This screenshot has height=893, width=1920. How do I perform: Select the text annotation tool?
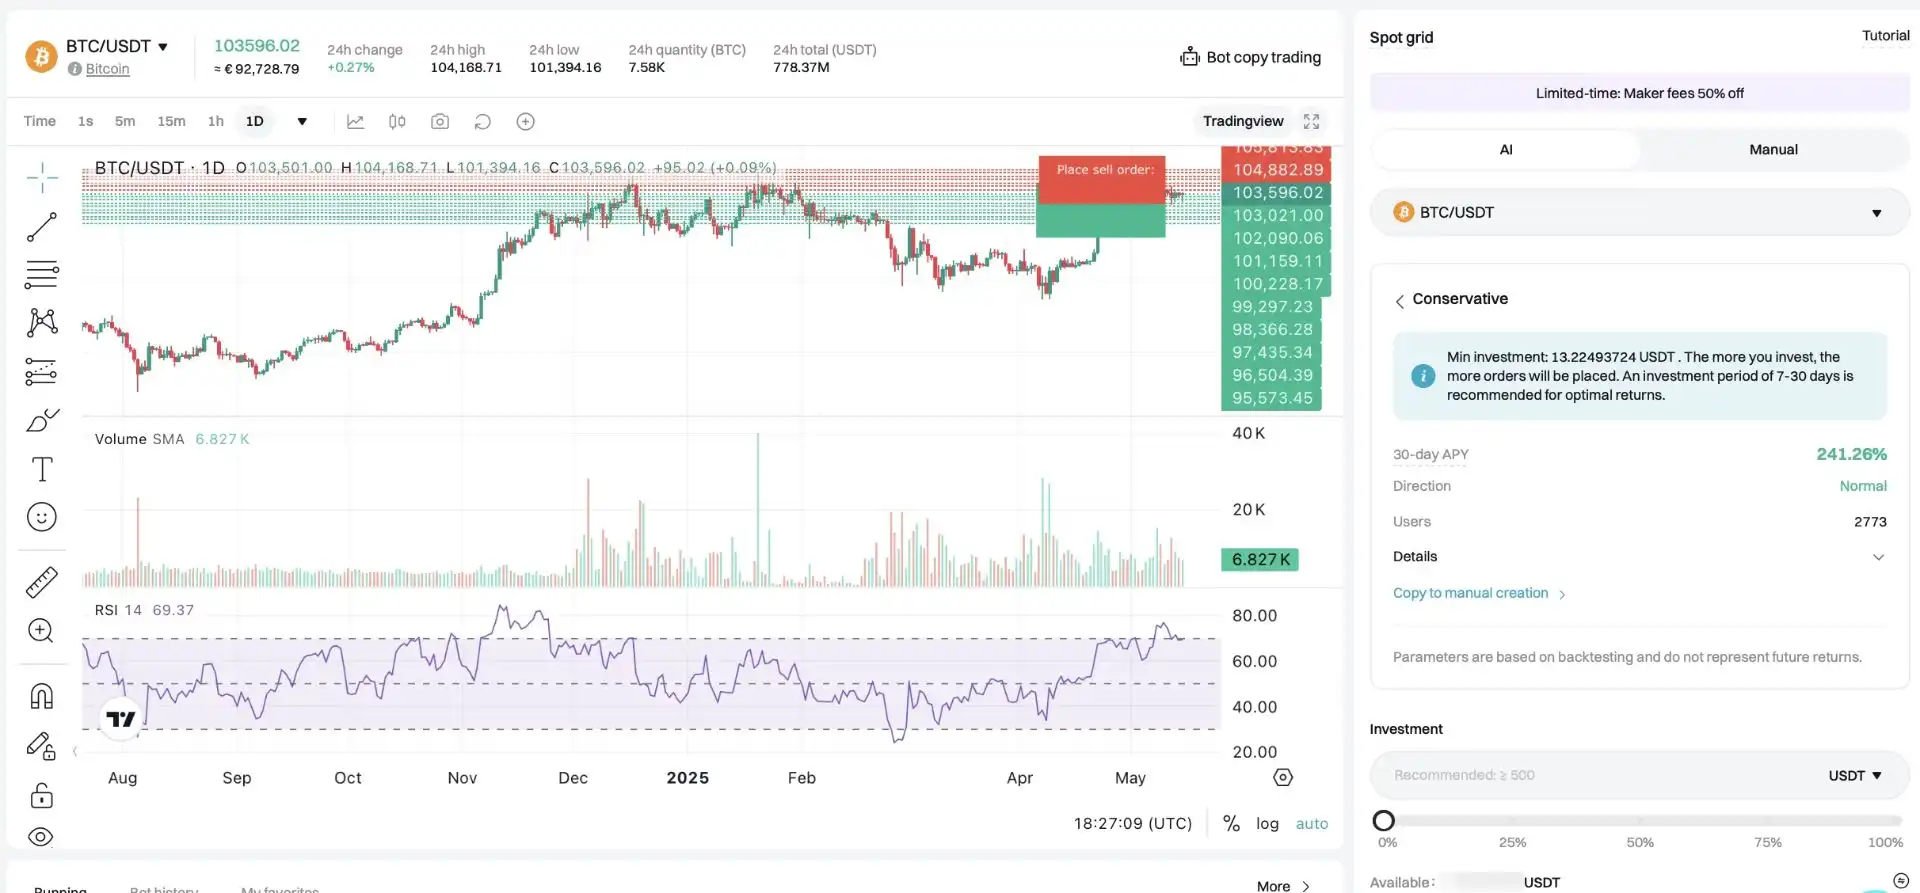click(41, 469)
